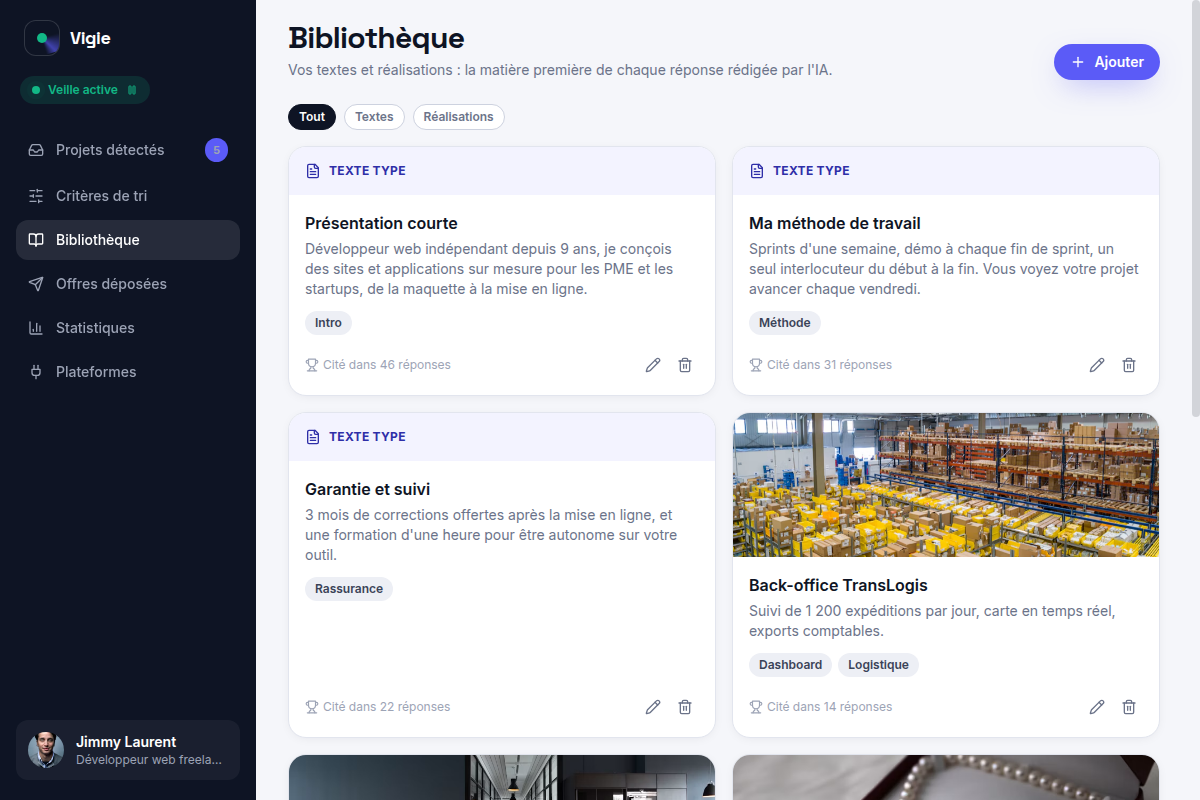Select Bibliothèque in the sidebar
The image size is (1200, 800).
[x=128, y=240]
